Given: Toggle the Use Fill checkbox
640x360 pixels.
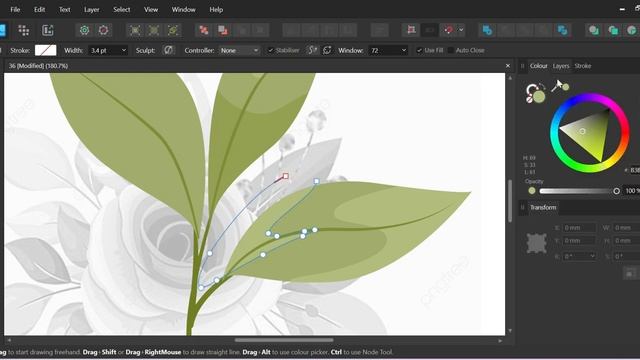Looking at the screenshot, I should (x=419, y=50).
